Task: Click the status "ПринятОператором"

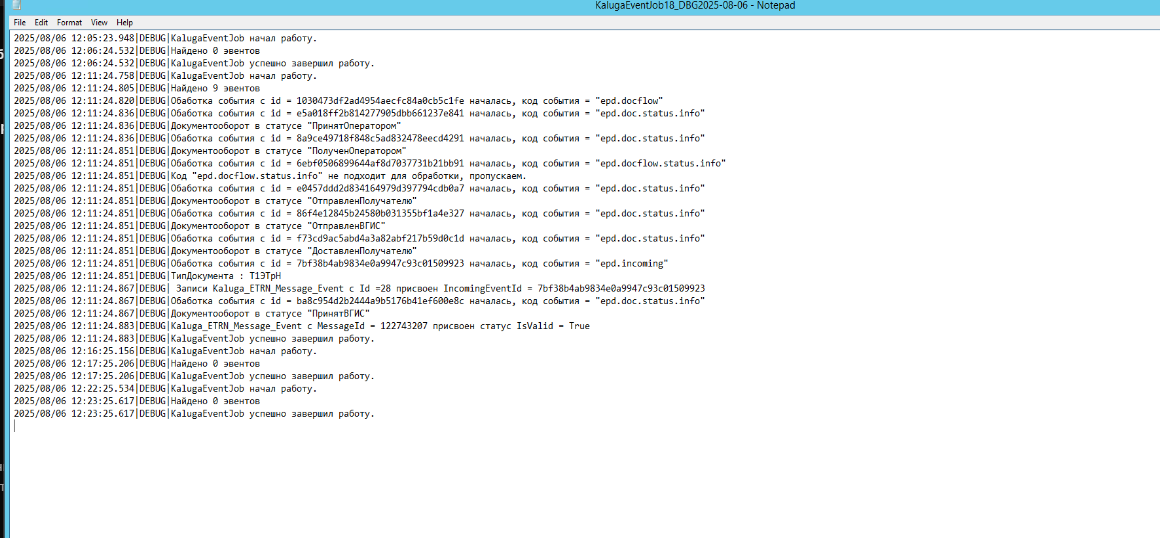Action: click(x=353, y=126)
